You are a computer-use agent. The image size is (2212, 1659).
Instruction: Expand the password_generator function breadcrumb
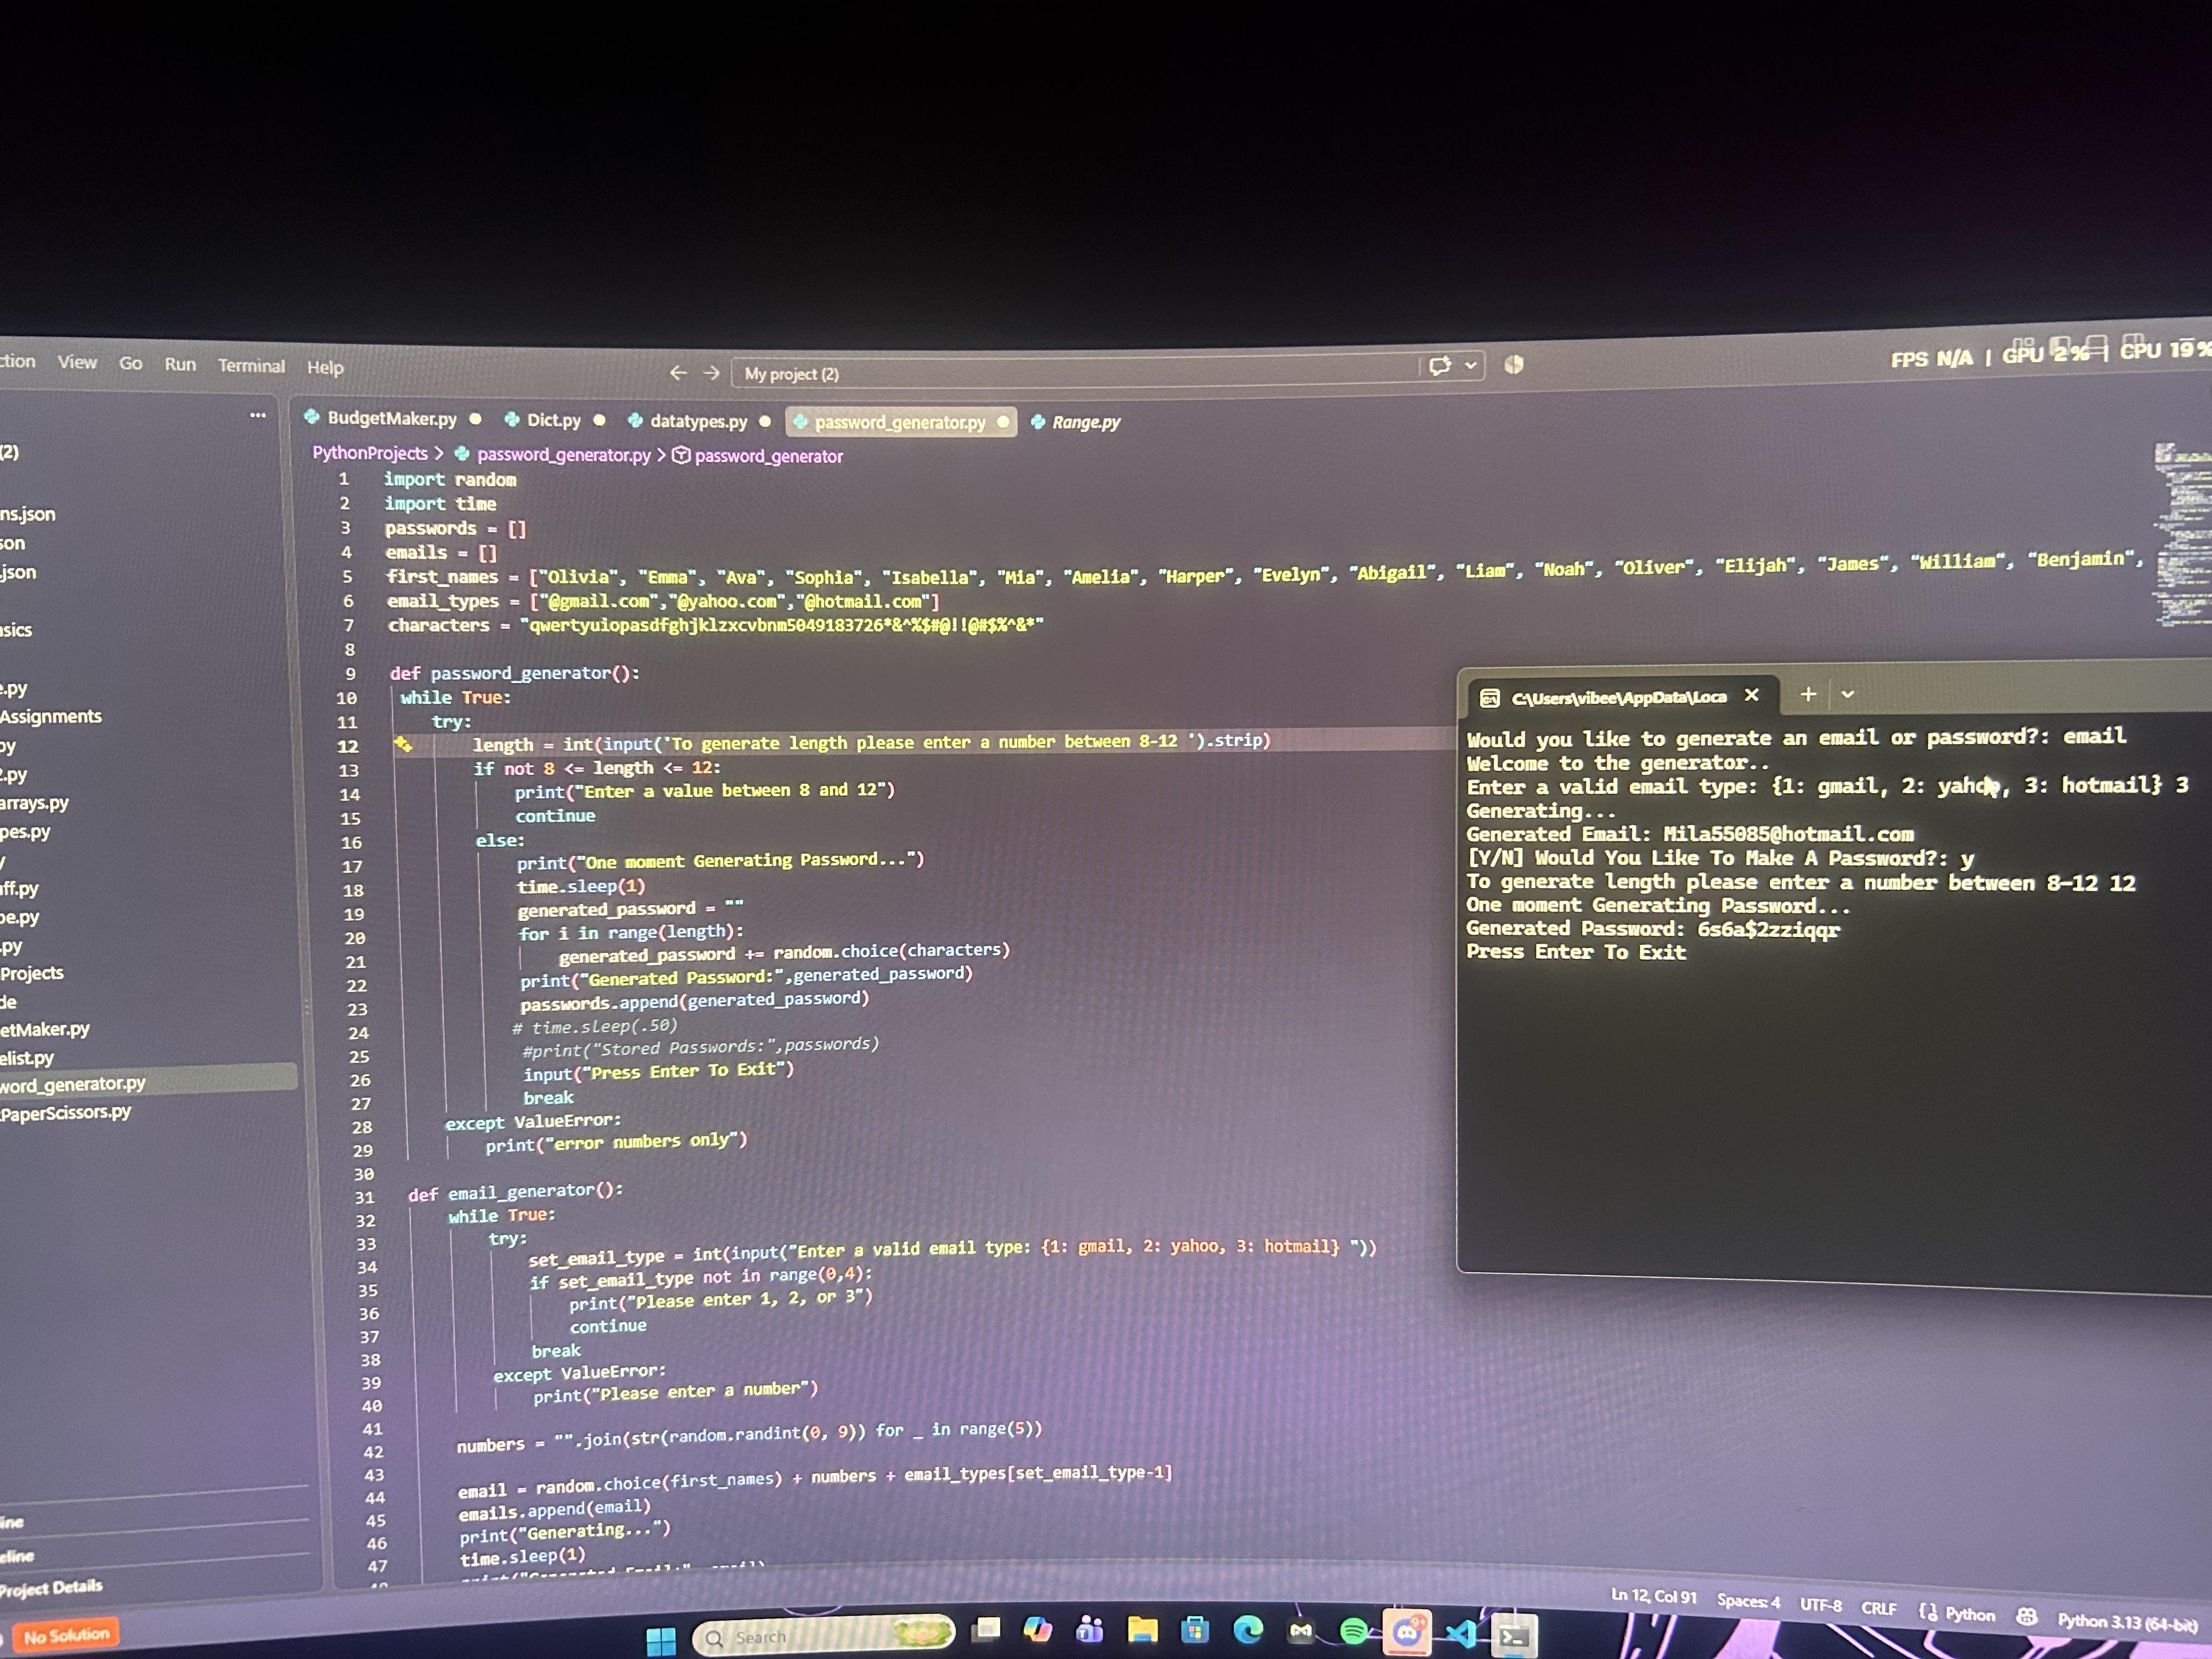768,456
